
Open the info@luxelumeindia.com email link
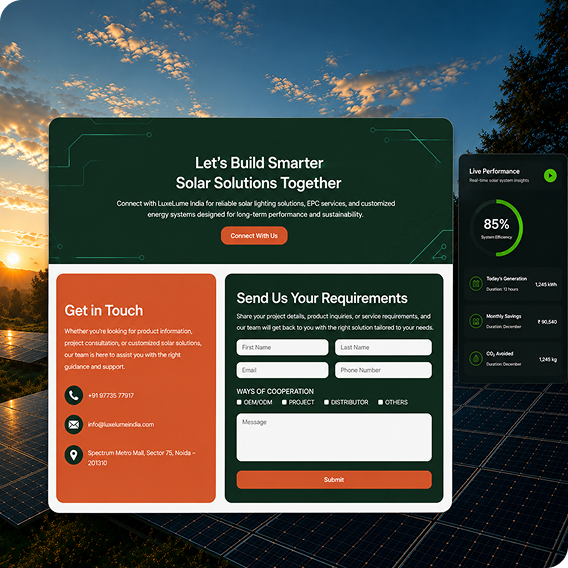121,424
